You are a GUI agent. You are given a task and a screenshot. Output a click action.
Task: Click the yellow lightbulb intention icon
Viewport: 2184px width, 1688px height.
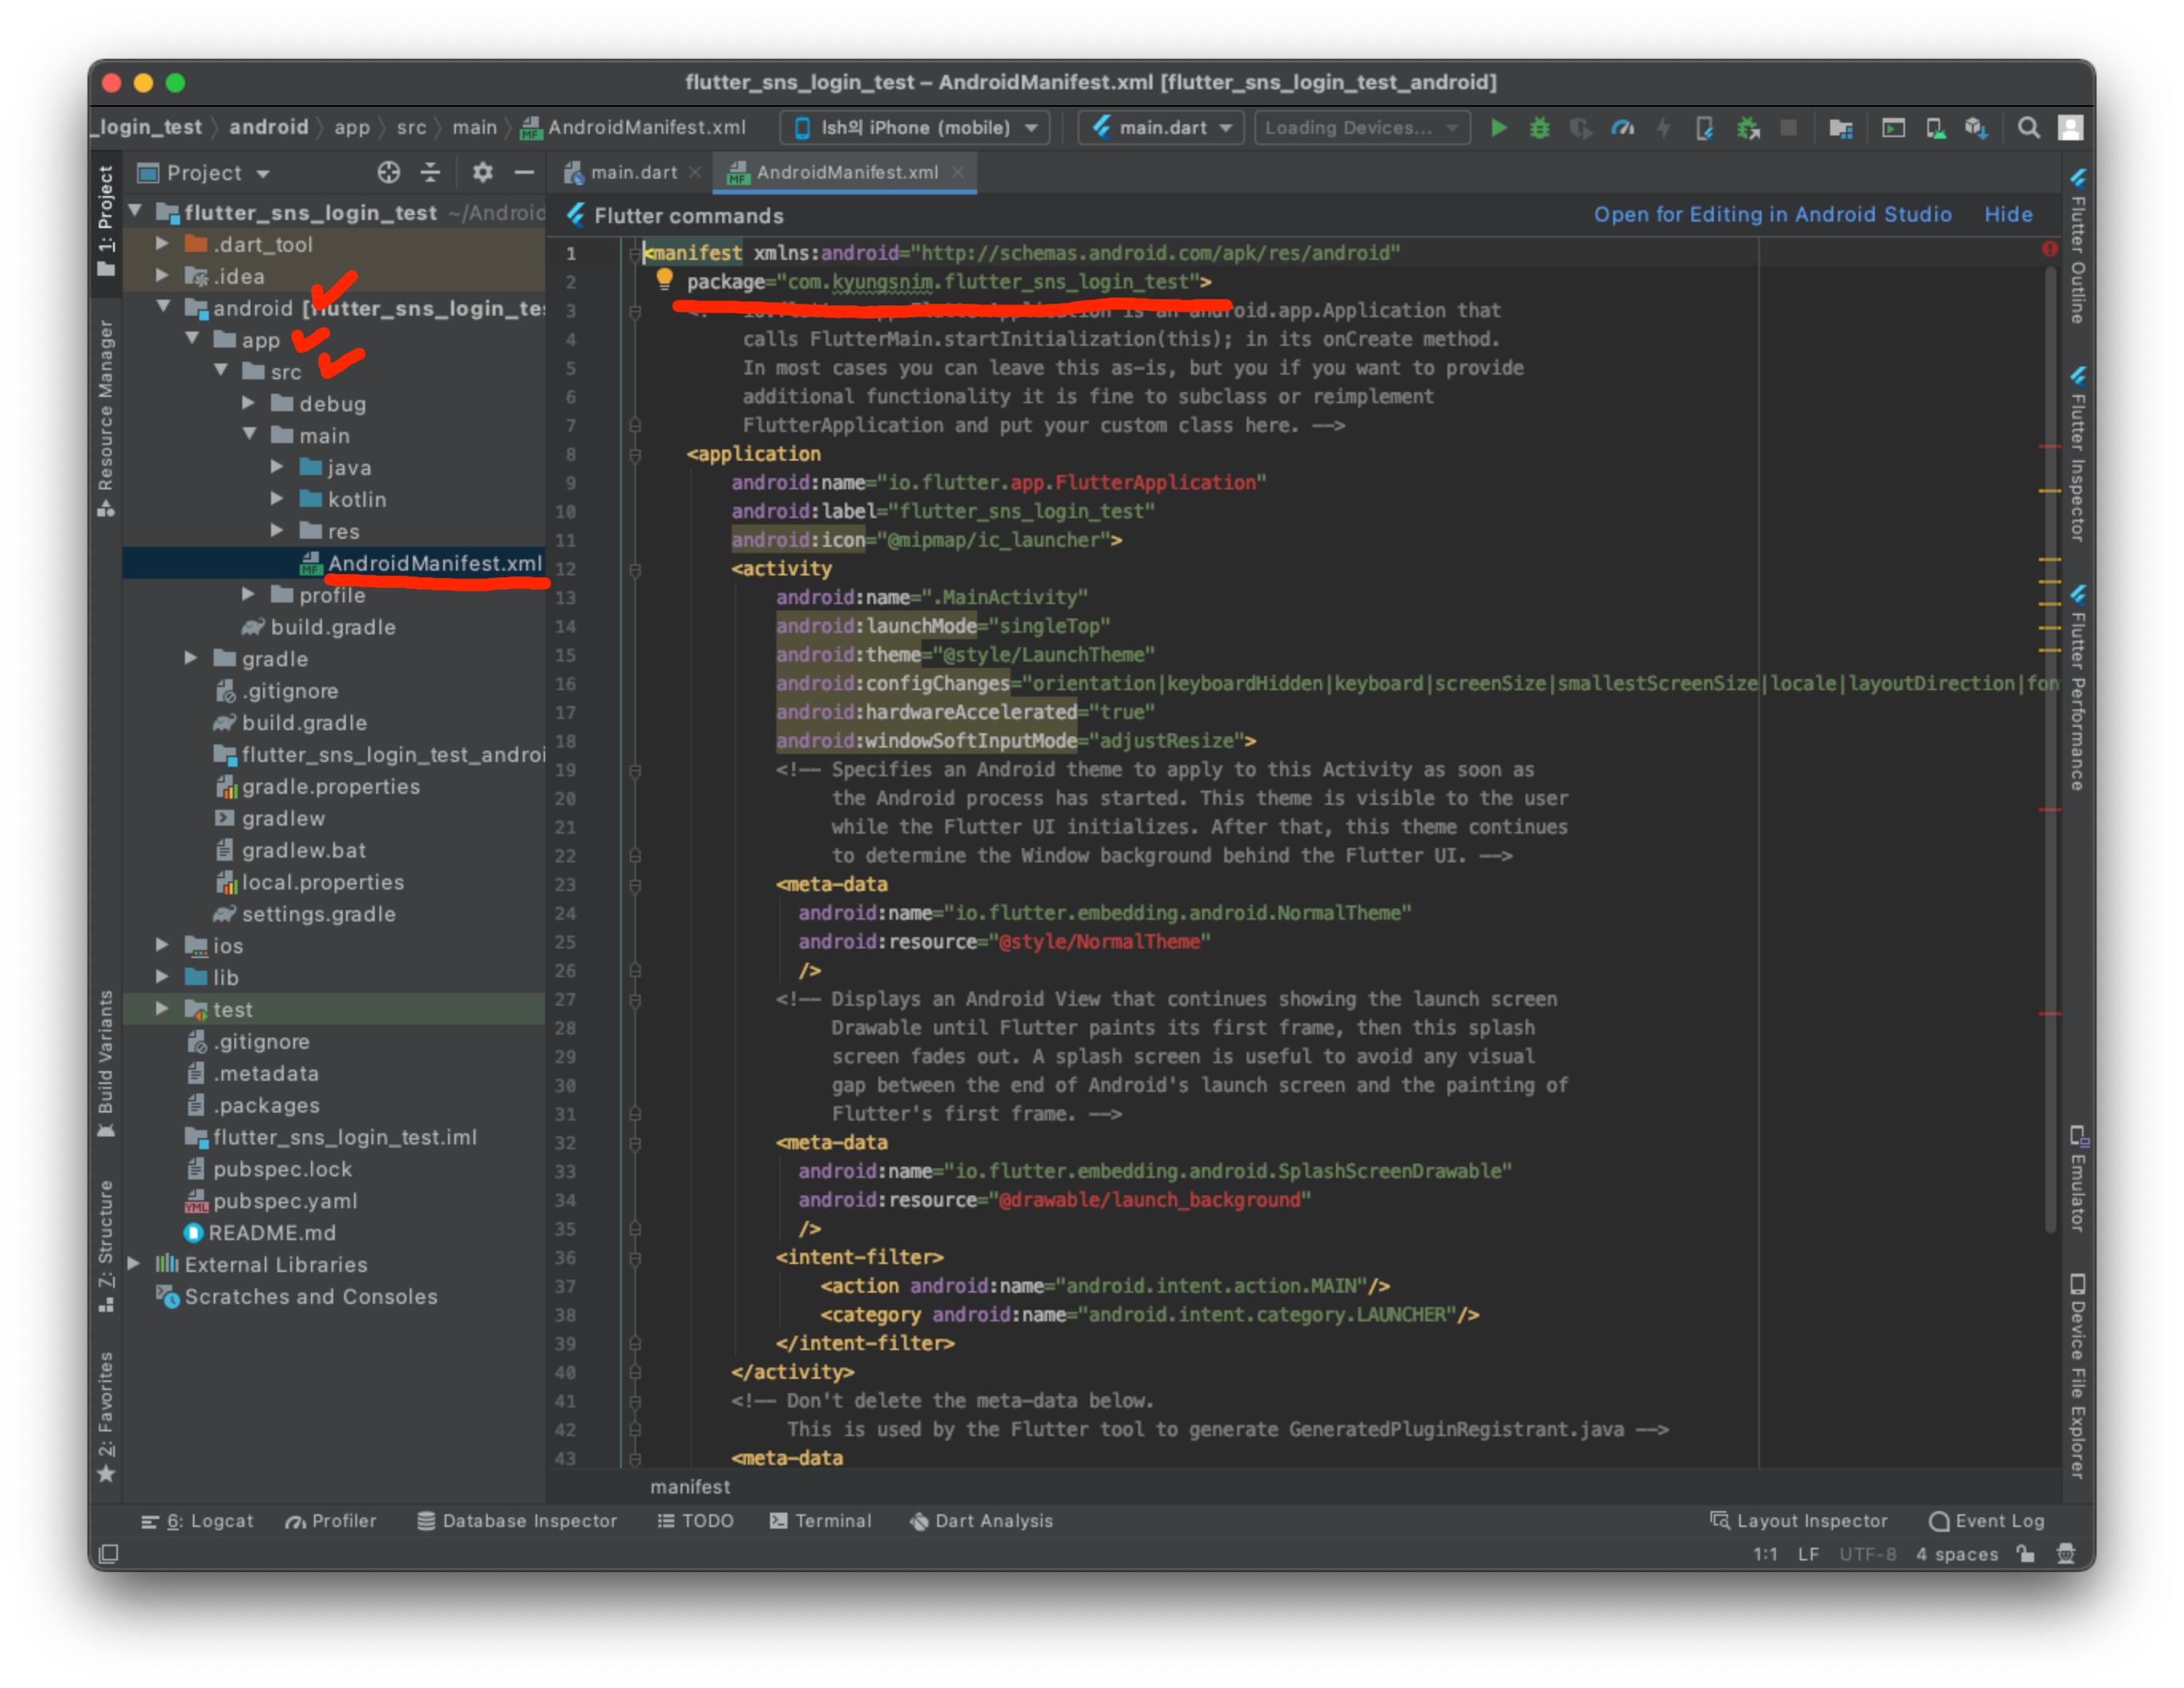pyautogui.click(x=664, y=280)
